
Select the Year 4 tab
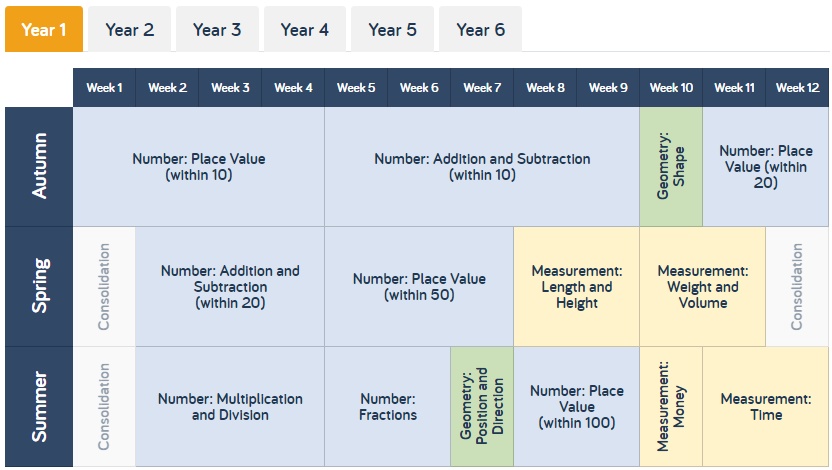click(x=305, y=29)
